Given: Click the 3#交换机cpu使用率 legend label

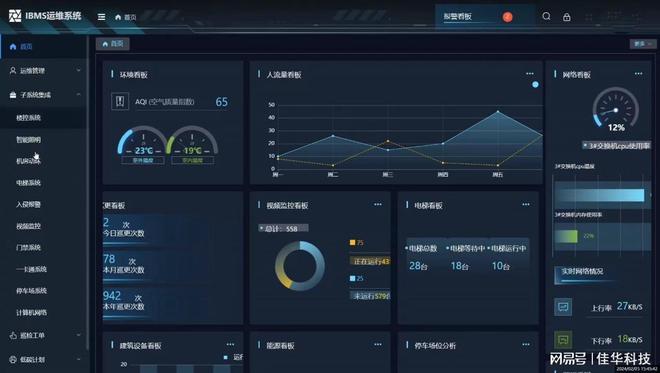Looking at the screenshot, I should coord(616,146).
